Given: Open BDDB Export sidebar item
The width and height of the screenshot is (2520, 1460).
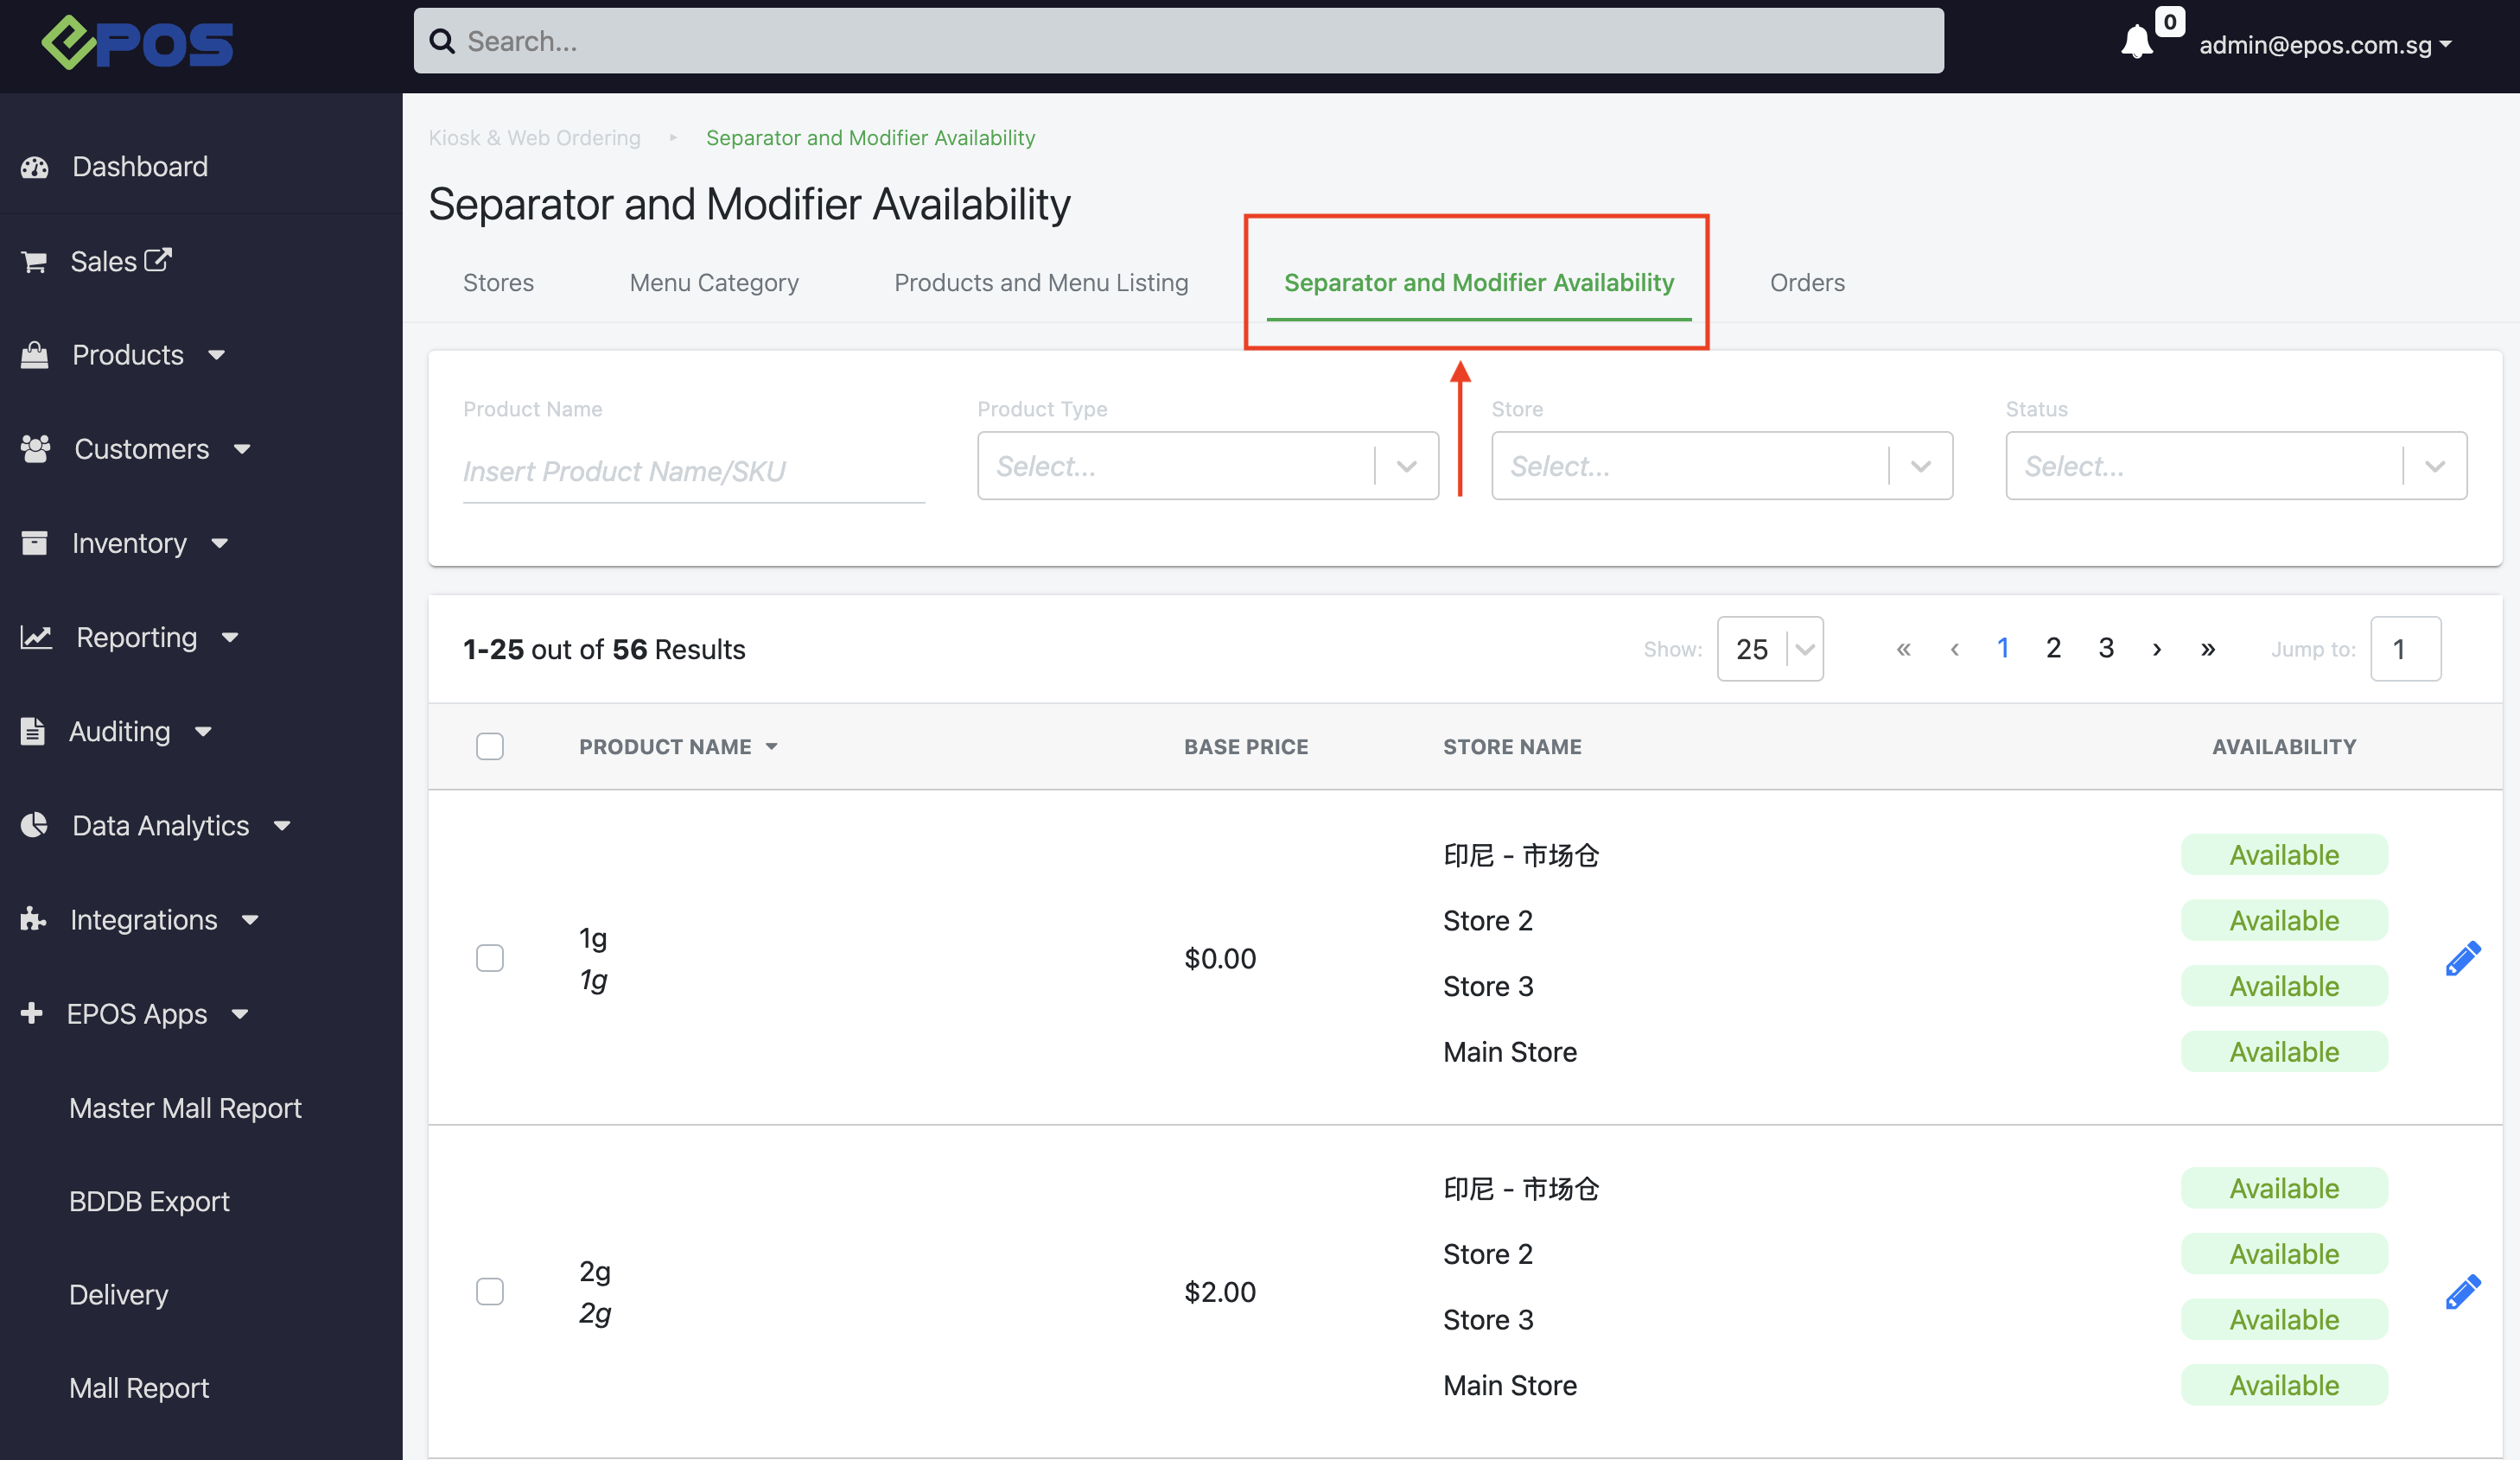Looking at the screenshot, I should pos(149,1201).
